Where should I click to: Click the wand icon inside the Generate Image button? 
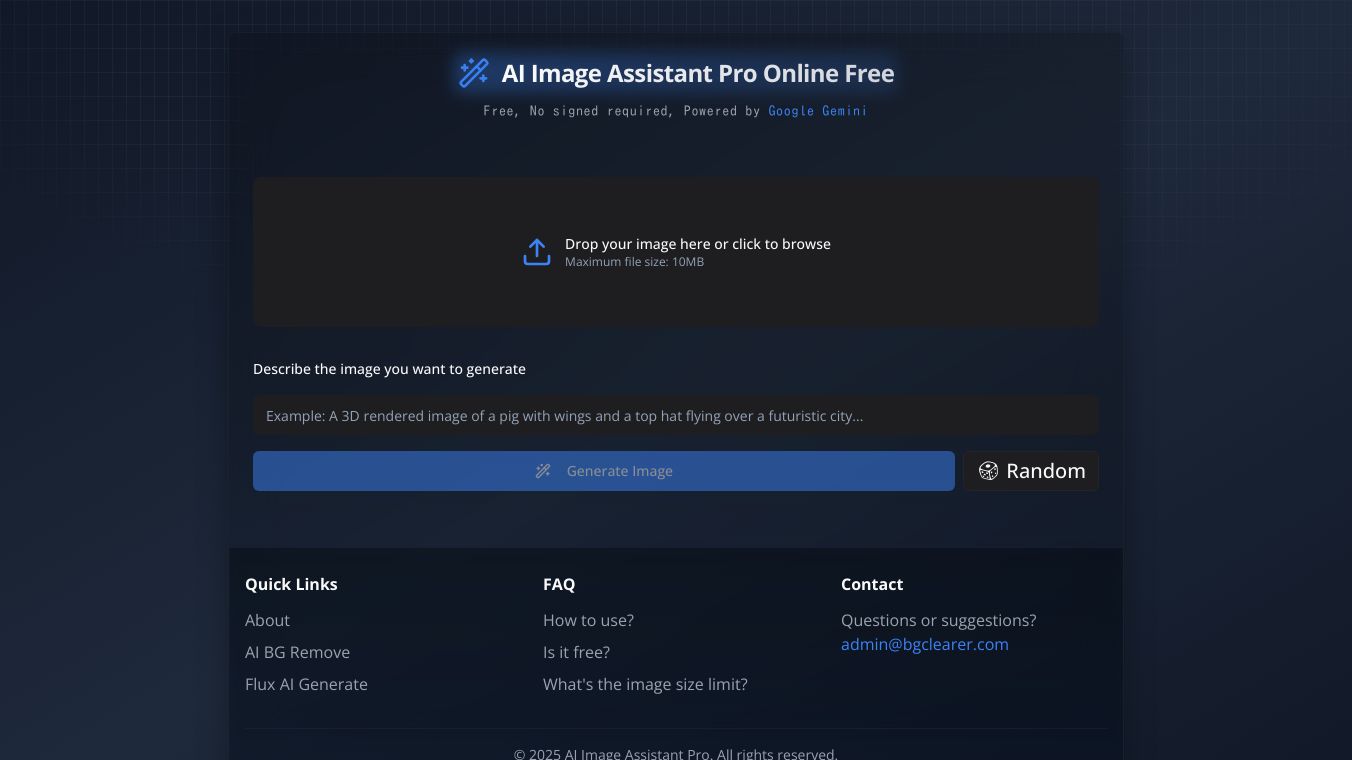pyautogui.click(x=543, y=471)
